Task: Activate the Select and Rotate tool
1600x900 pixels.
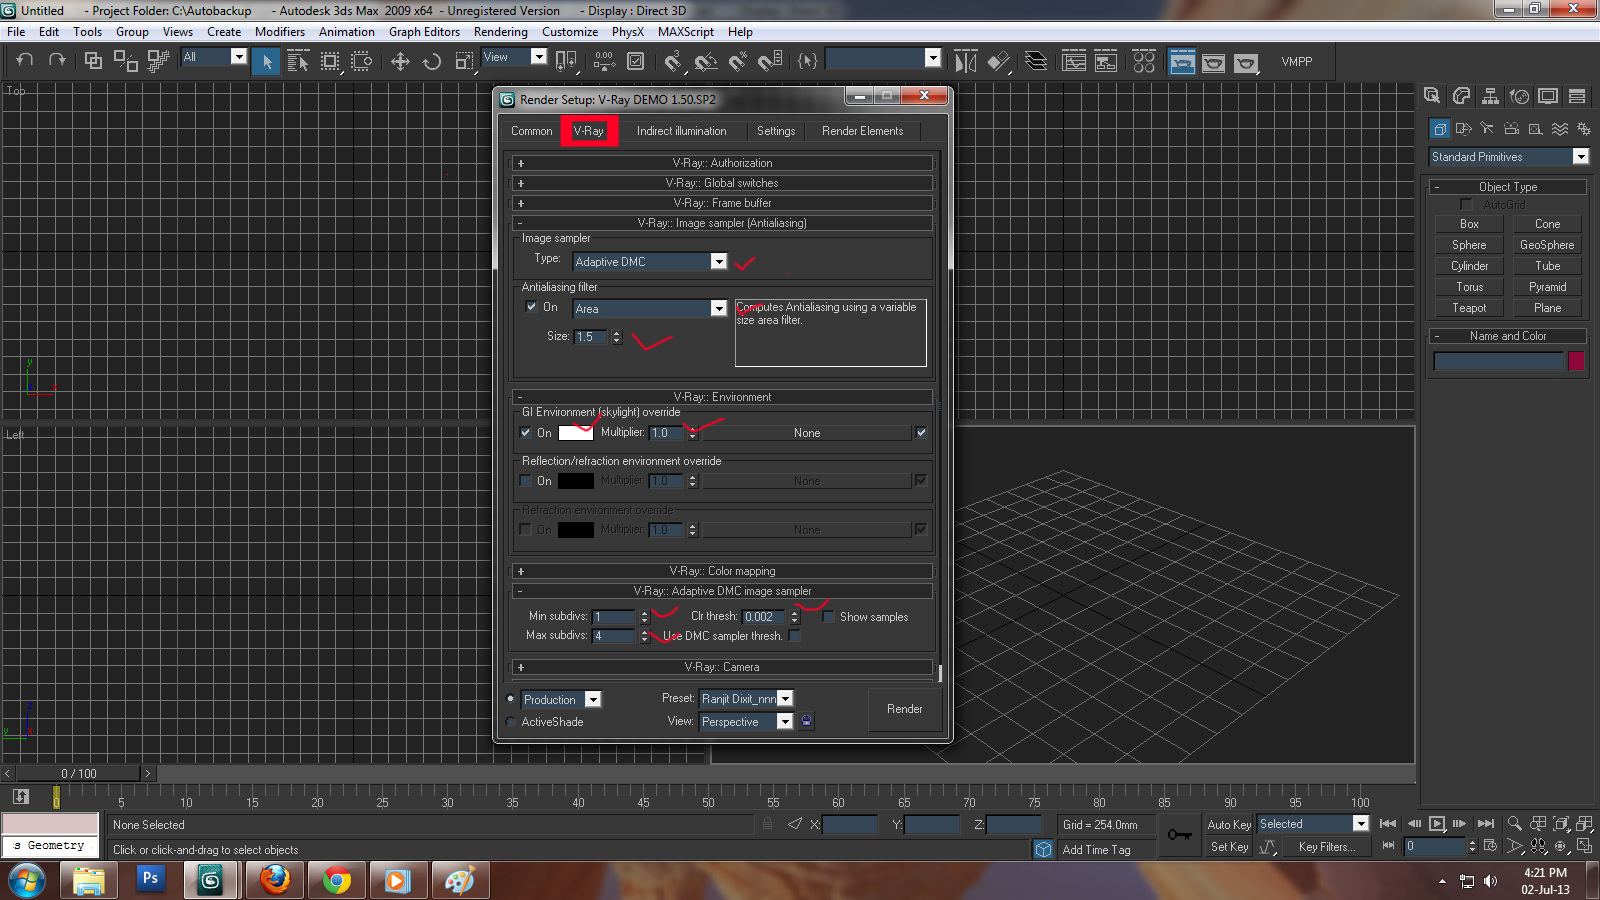Action: coord(432,61)
